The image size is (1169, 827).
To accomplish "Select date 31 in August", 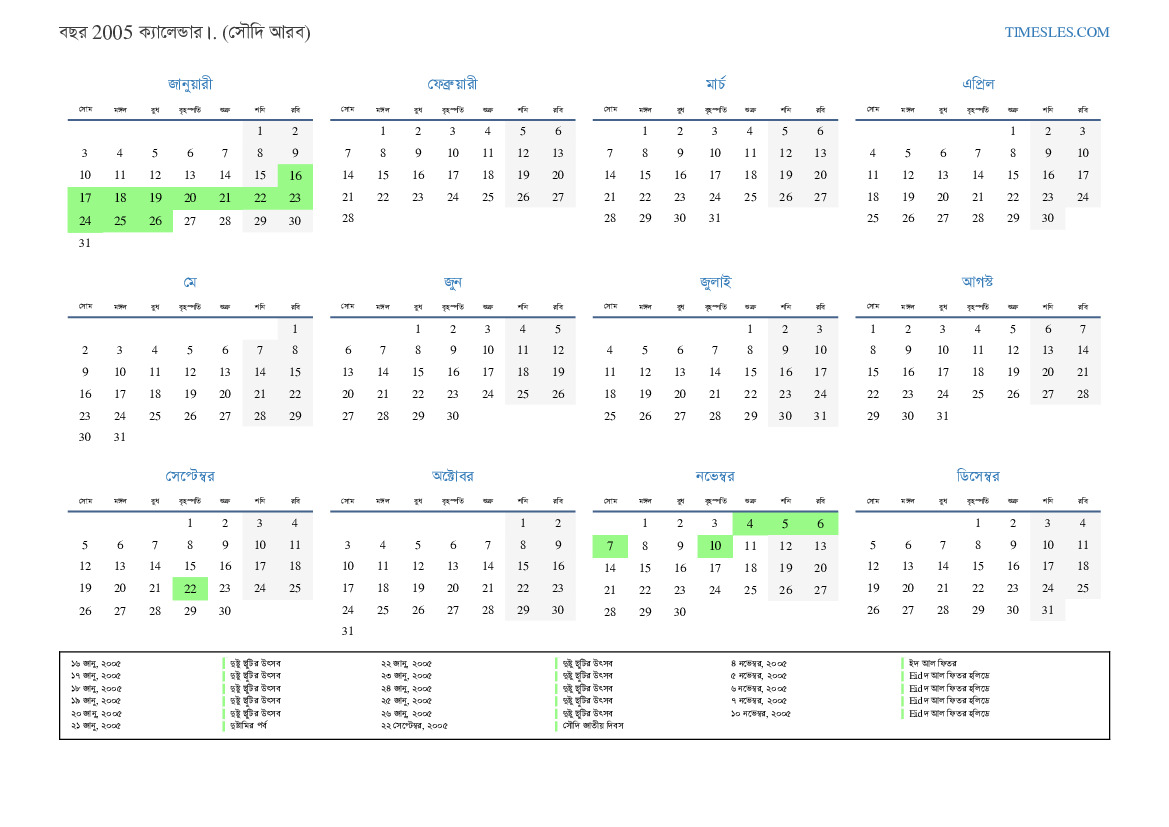I will click(943, 416).
